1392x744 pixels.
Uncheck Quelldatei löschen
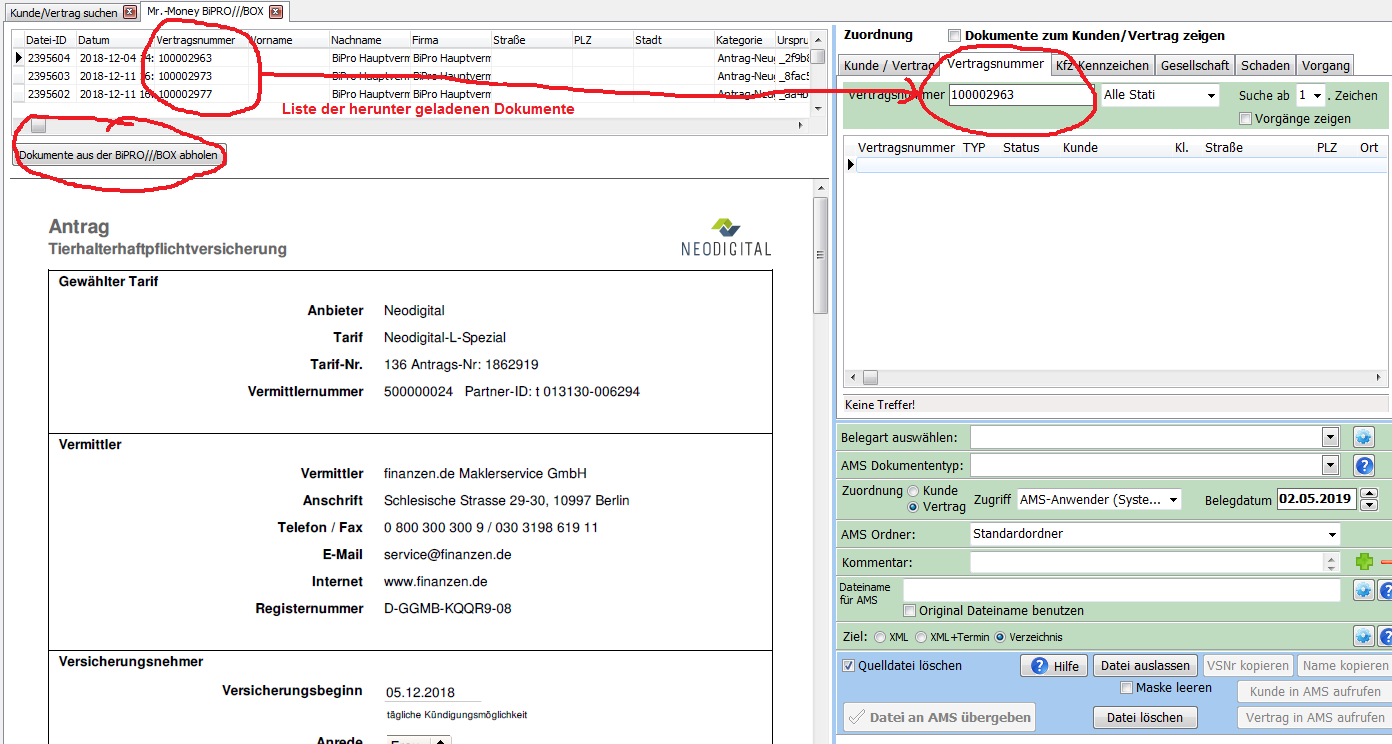tap(848, 666)
